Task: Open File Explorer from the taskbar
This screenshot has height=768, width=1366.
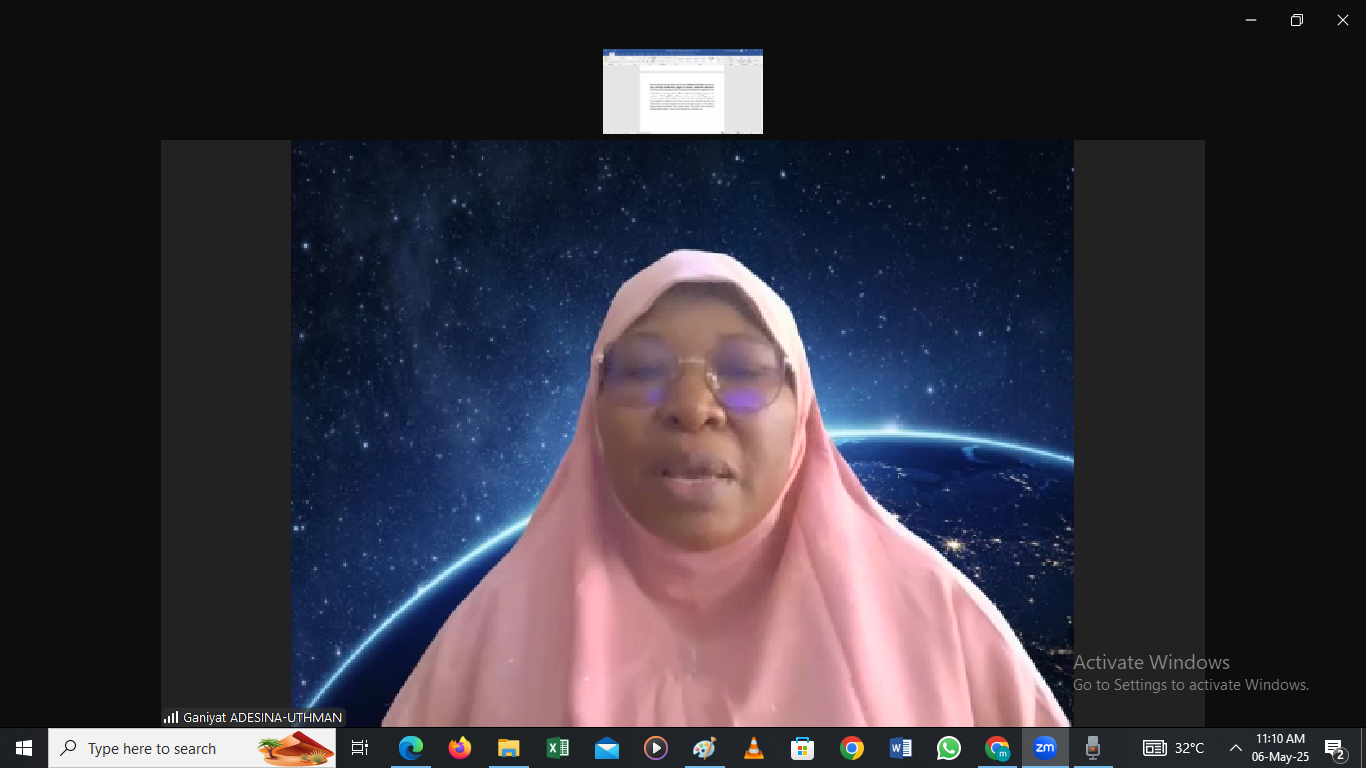Action: pyautogui.click(x=509, y=748)
